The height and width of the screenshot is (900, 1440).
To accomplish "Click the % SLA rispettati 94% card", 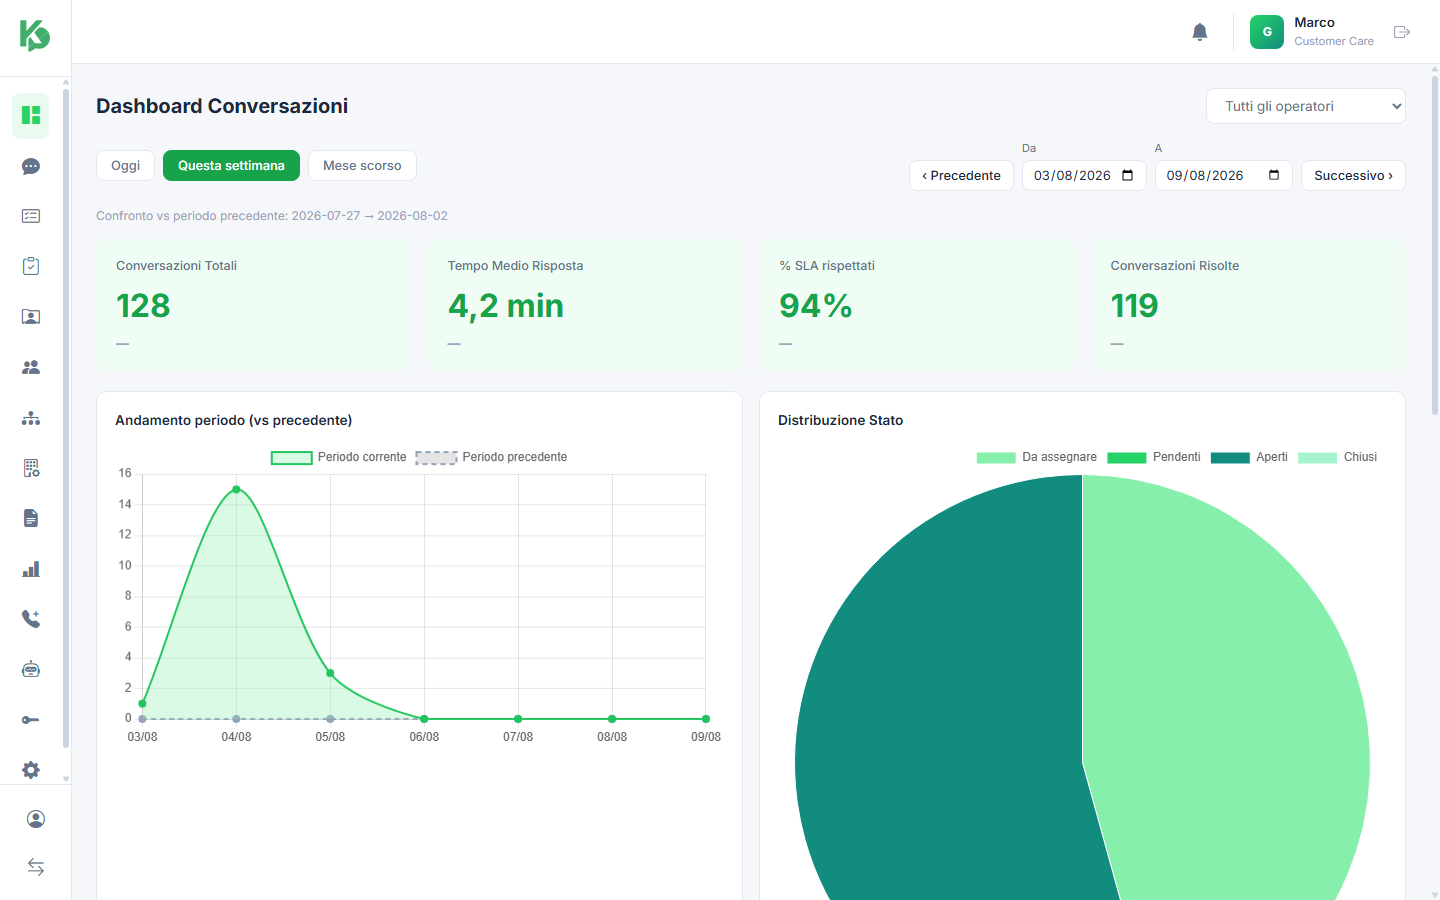I will click(917, 305).
